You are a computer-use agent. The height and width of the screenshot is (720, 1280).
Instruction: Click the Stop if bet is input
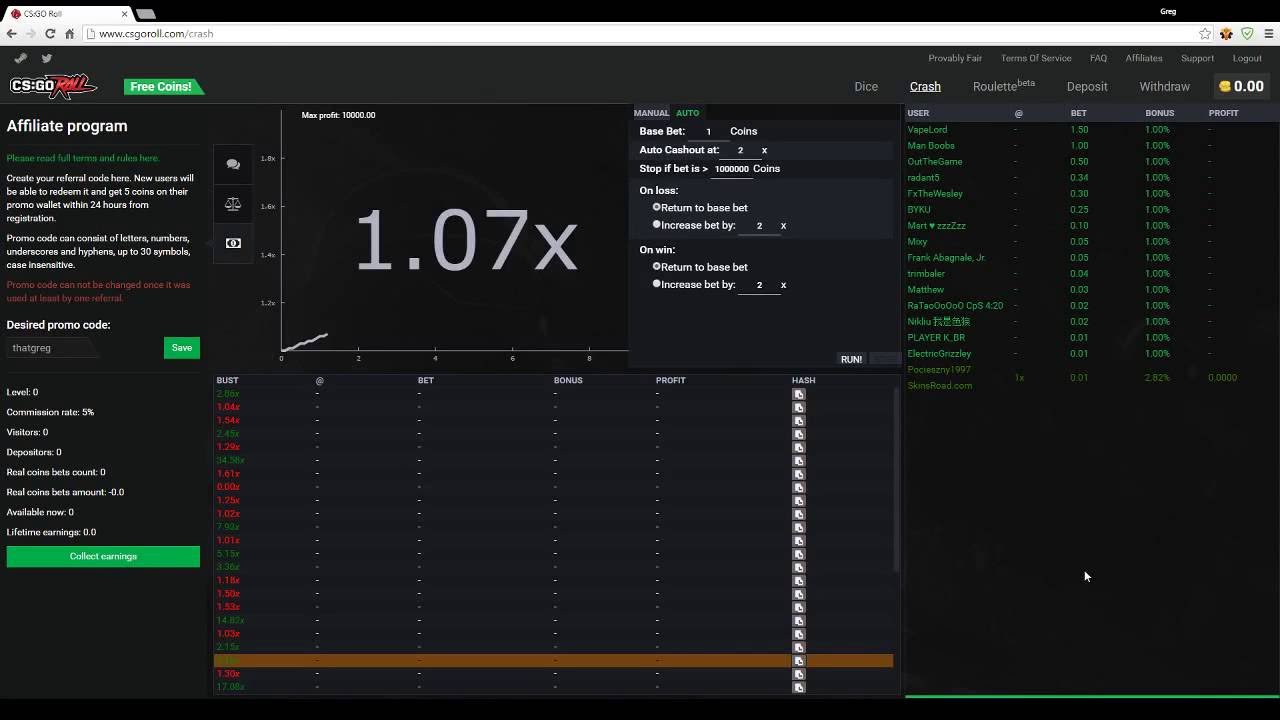coord(731,169)
